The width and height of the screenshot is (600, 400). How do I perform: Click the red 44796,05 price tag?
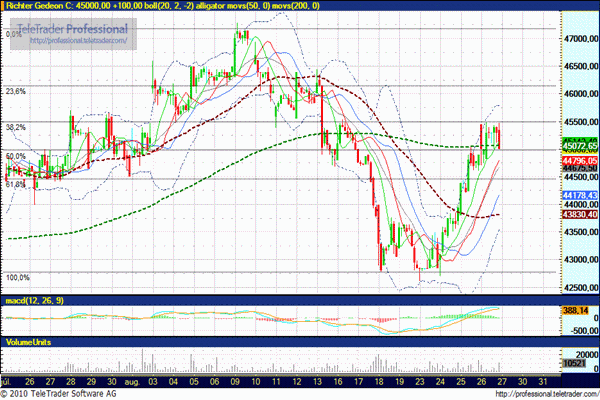[579, 160]
